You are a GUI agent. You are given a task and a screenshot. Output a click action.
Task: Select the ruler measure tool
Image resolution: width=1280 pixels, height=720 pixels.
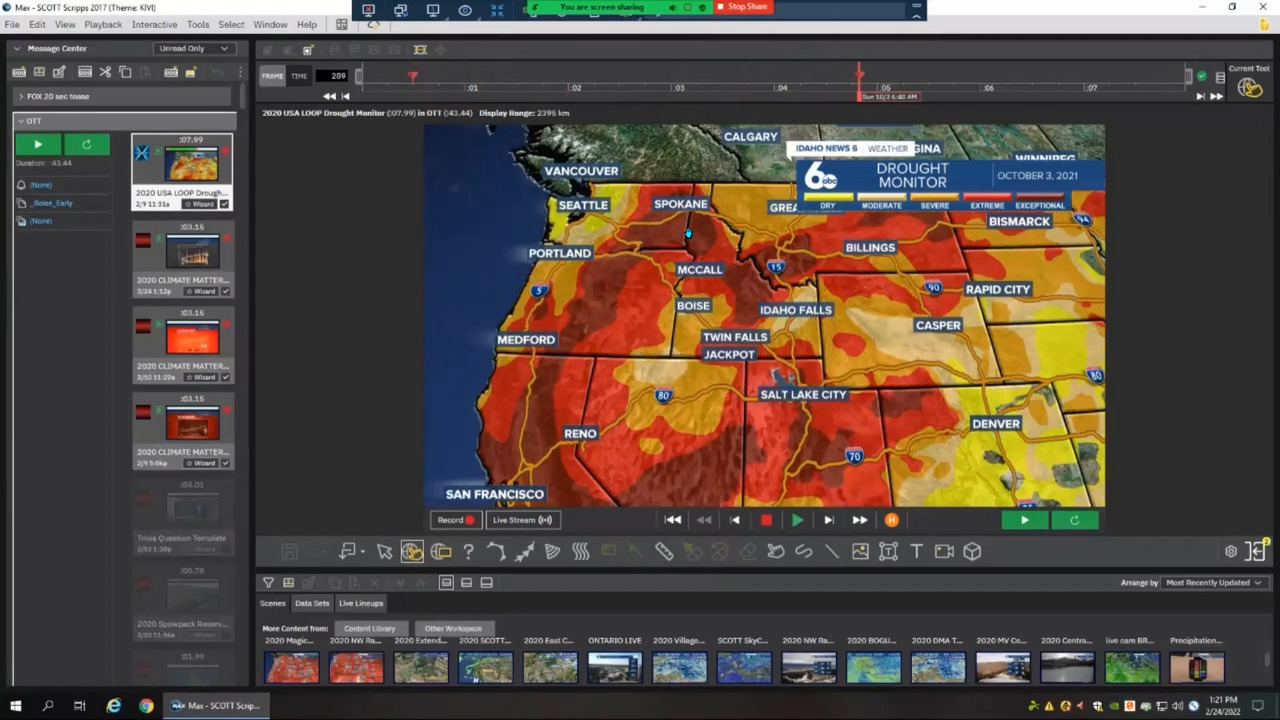pos(664,551)
